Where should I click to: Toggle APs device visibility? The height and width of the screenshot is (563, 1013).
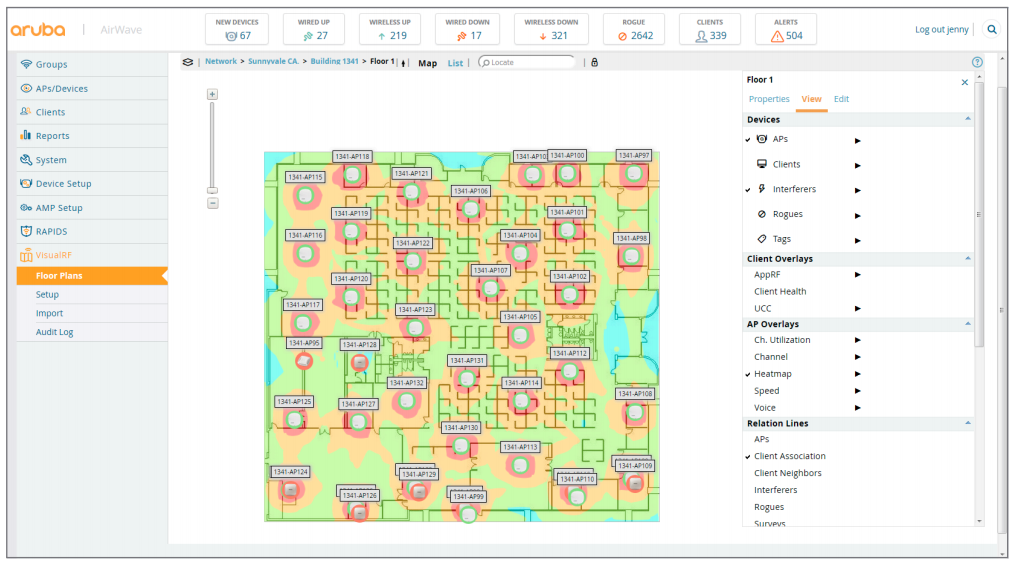click(780, 139)
